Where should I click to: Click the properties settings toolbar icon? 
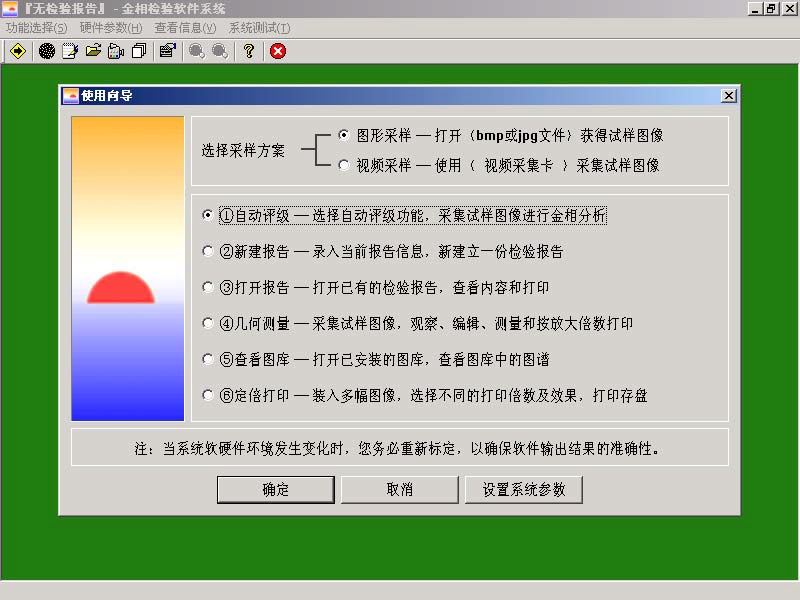[168, 51]
